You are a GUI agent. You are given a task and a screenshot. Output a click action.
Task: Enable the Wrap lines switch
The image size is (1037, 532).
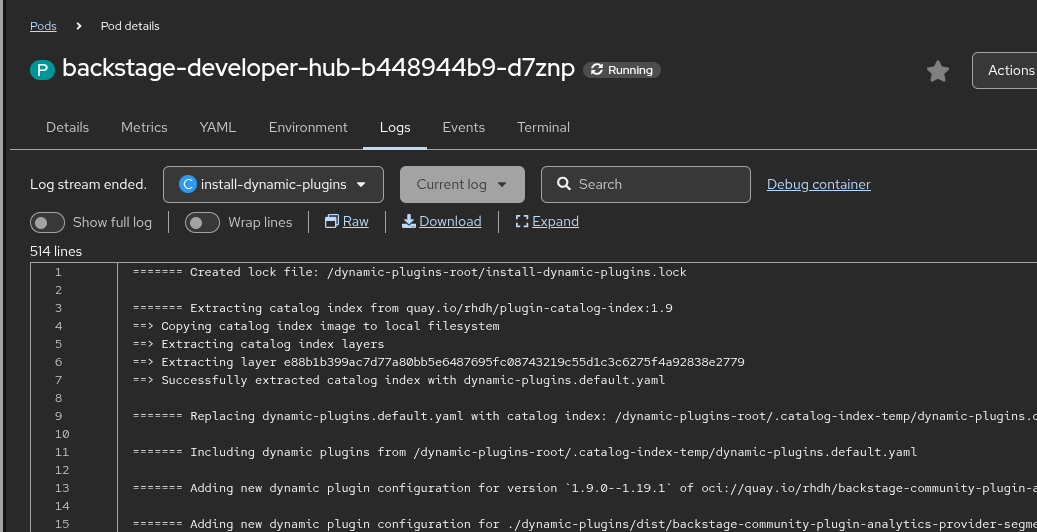click(203, 222)
